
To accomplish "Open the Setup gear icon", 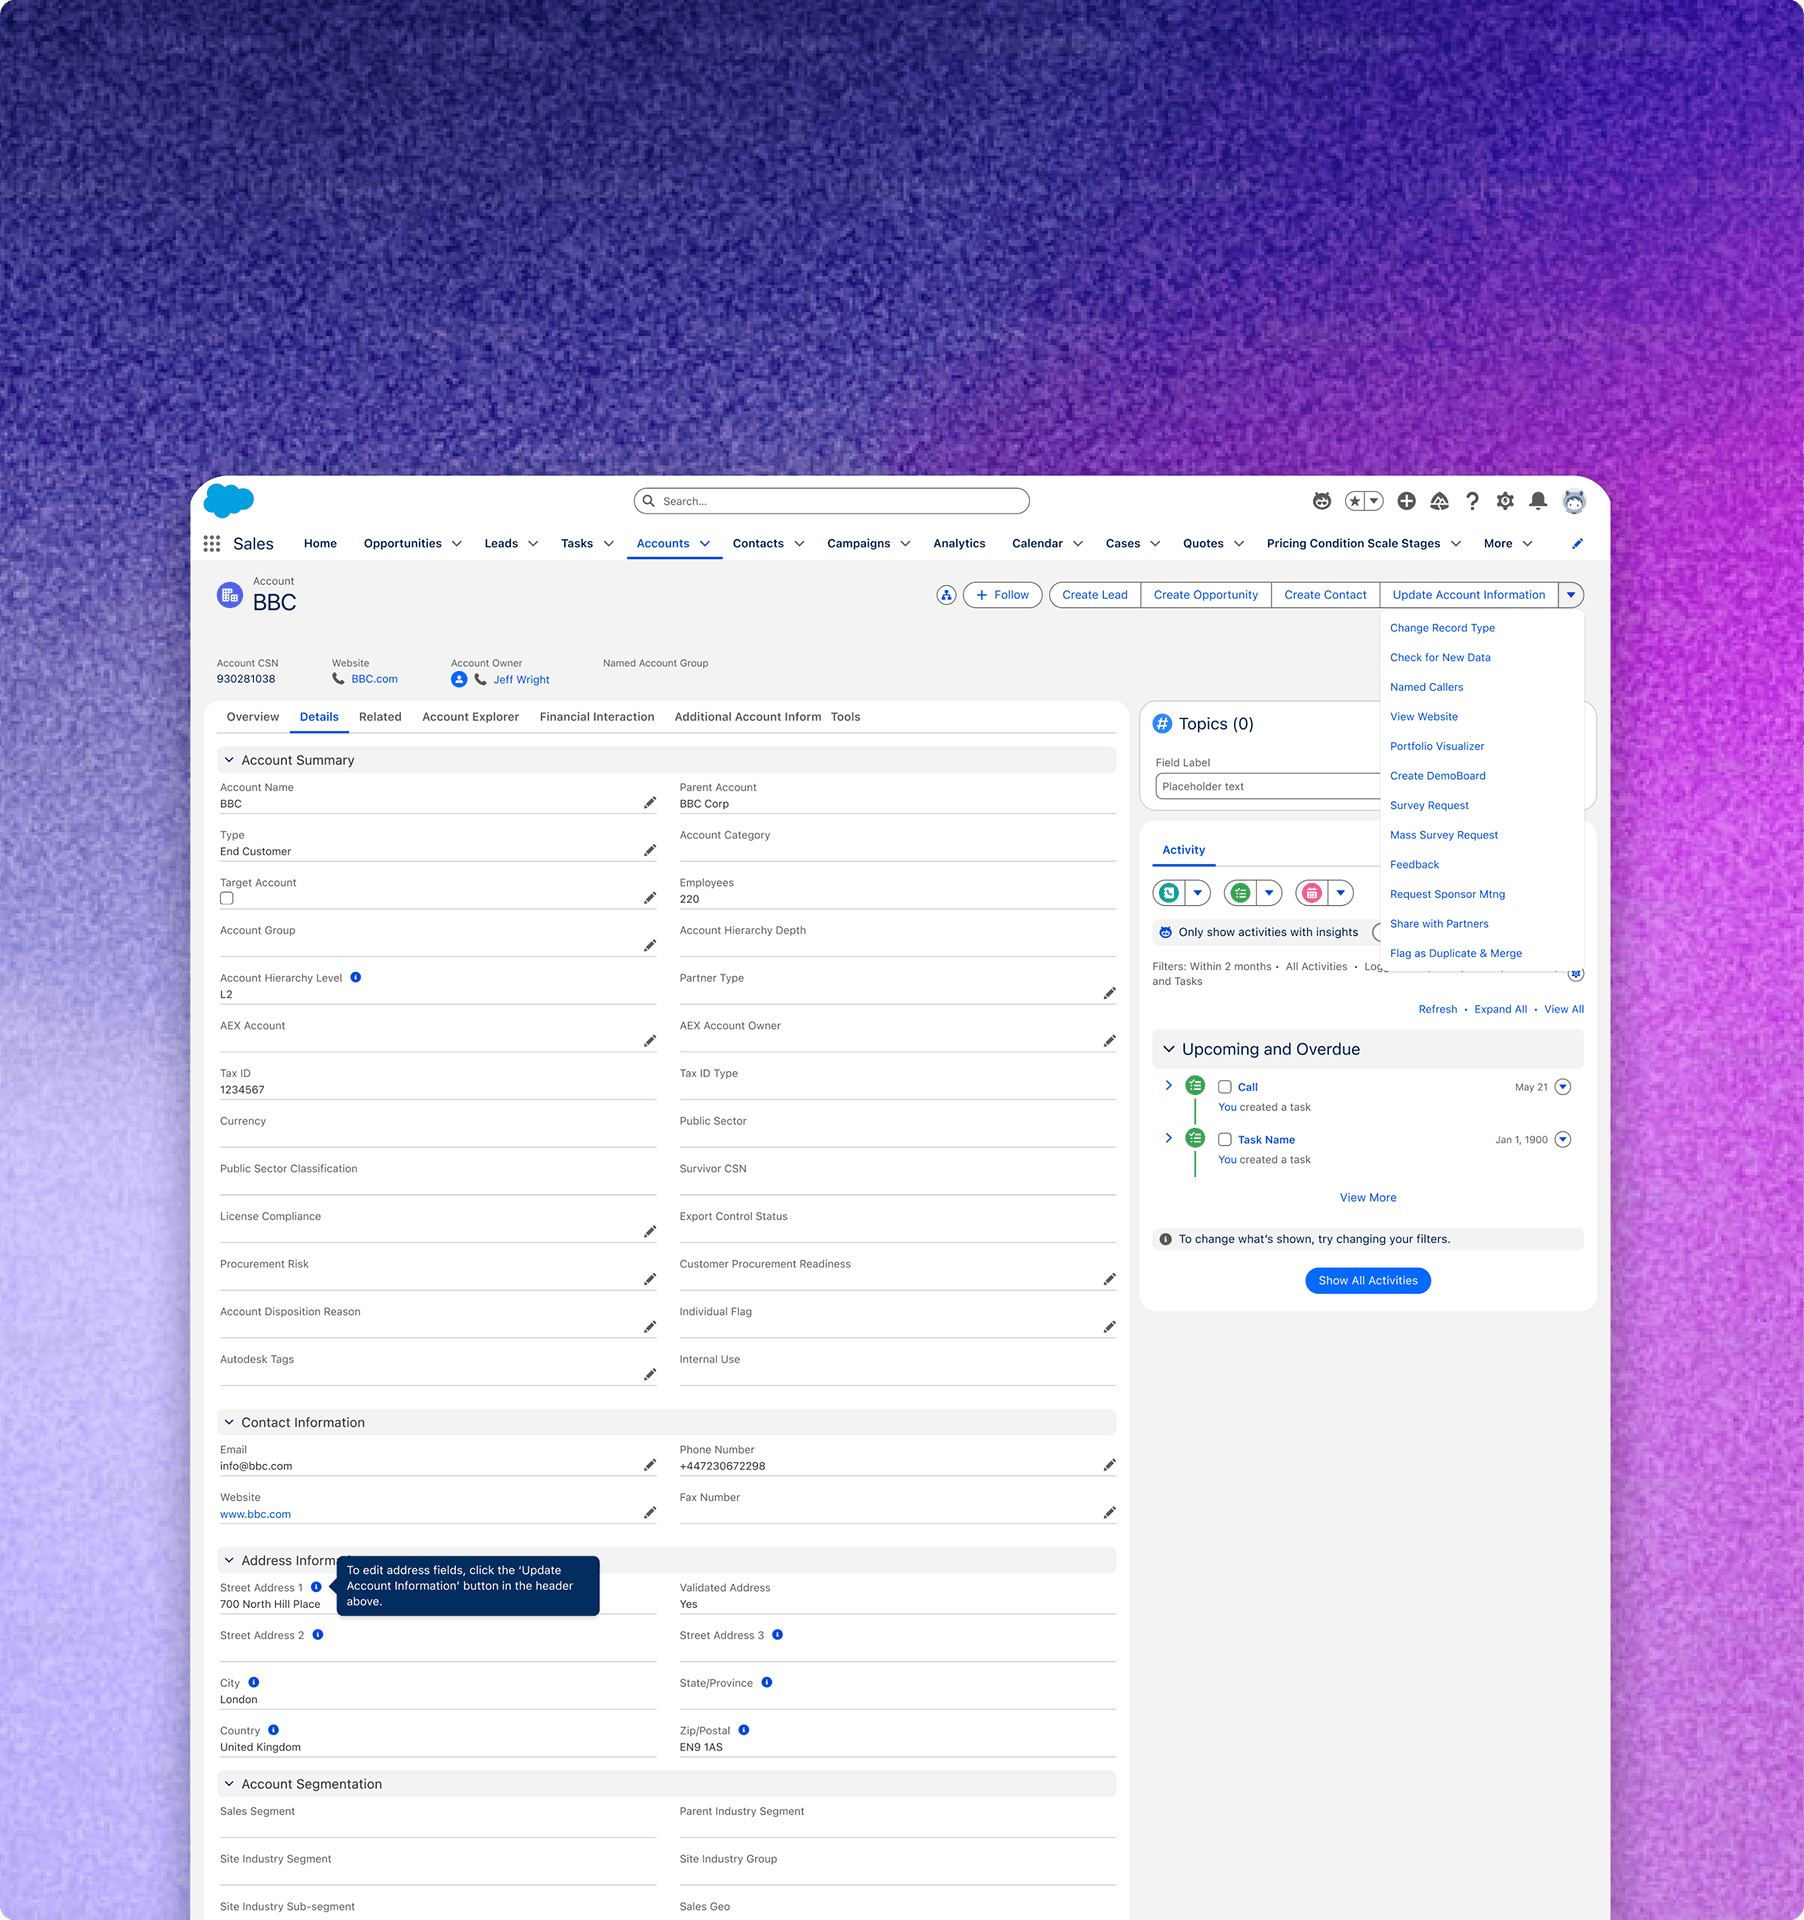I will (x=1505, y=501).
